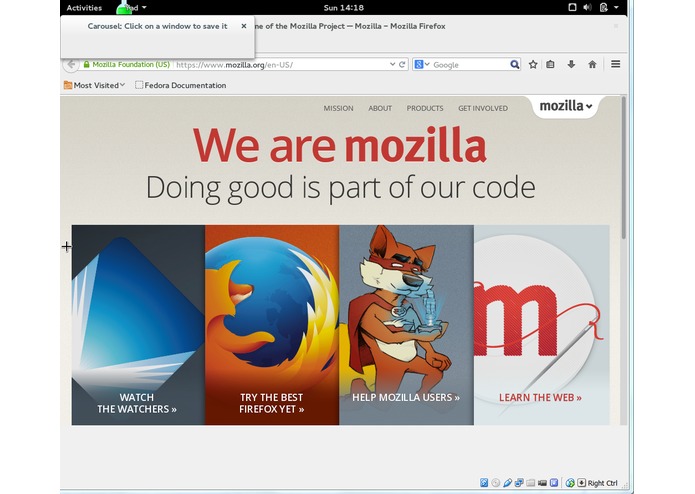Viewport: 695px width, 494px height.
Task: Click 'Doing good is part of our code'
Action: point(340,188)
